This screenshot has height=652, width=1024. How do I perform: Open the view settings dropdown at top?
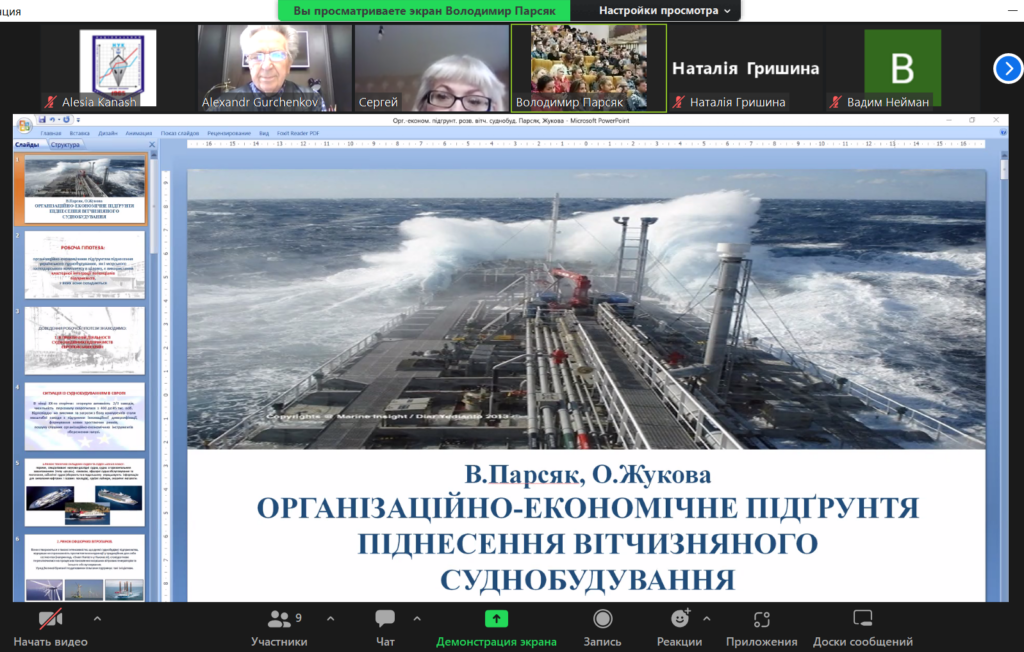[x=664, y=10]
